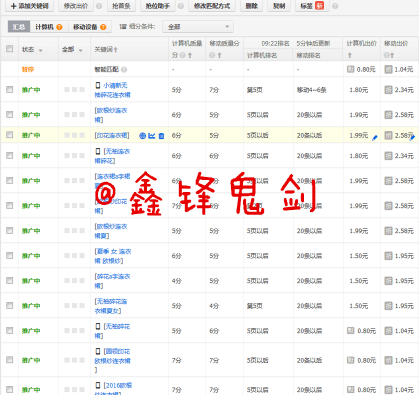The height and width of the screenshot is (395, 419).
Task: Switch to the 计算机 tab
Action: [x=49, y=27]
